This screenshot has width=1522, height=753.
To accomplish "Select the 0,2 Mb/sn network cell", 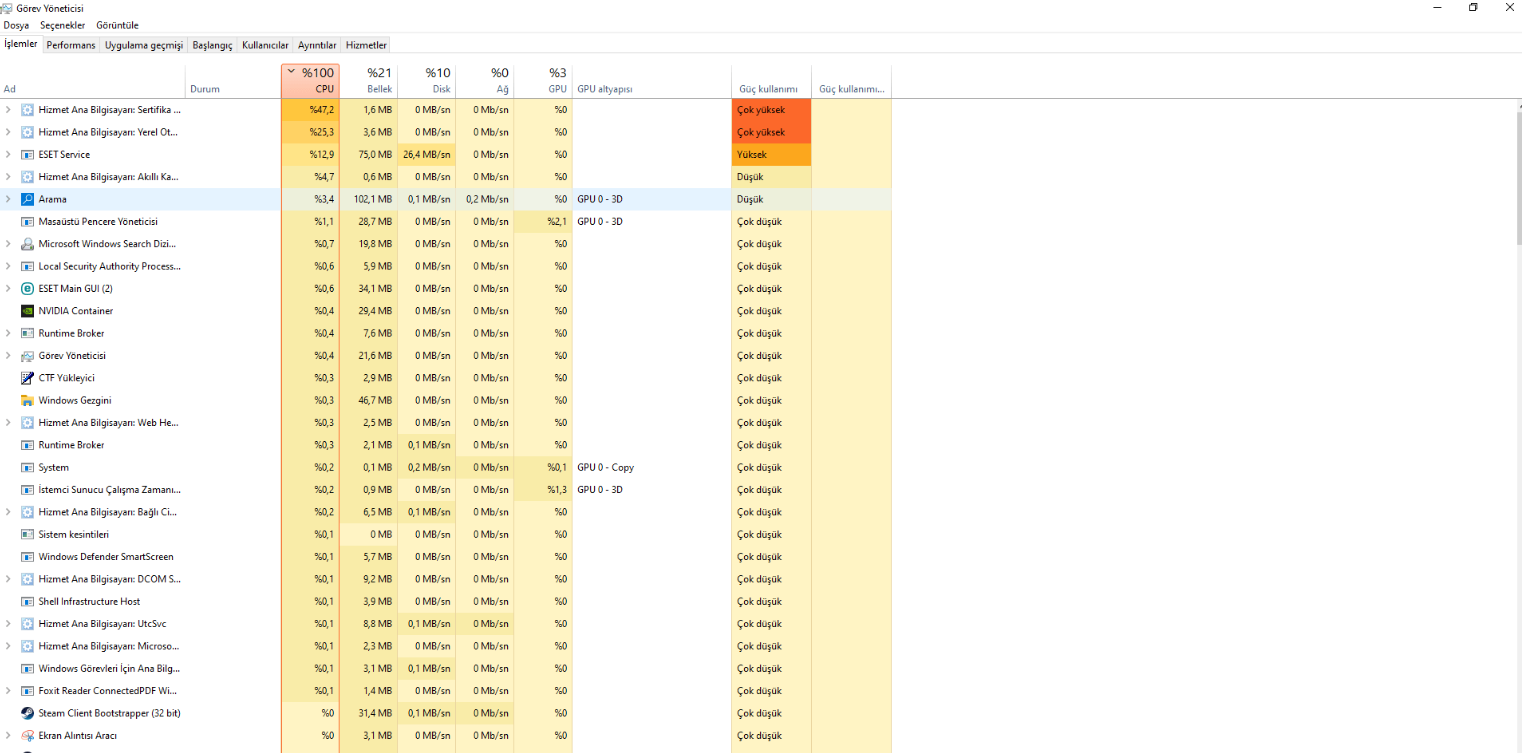I will pyautogui.click(x=487, y=199).
